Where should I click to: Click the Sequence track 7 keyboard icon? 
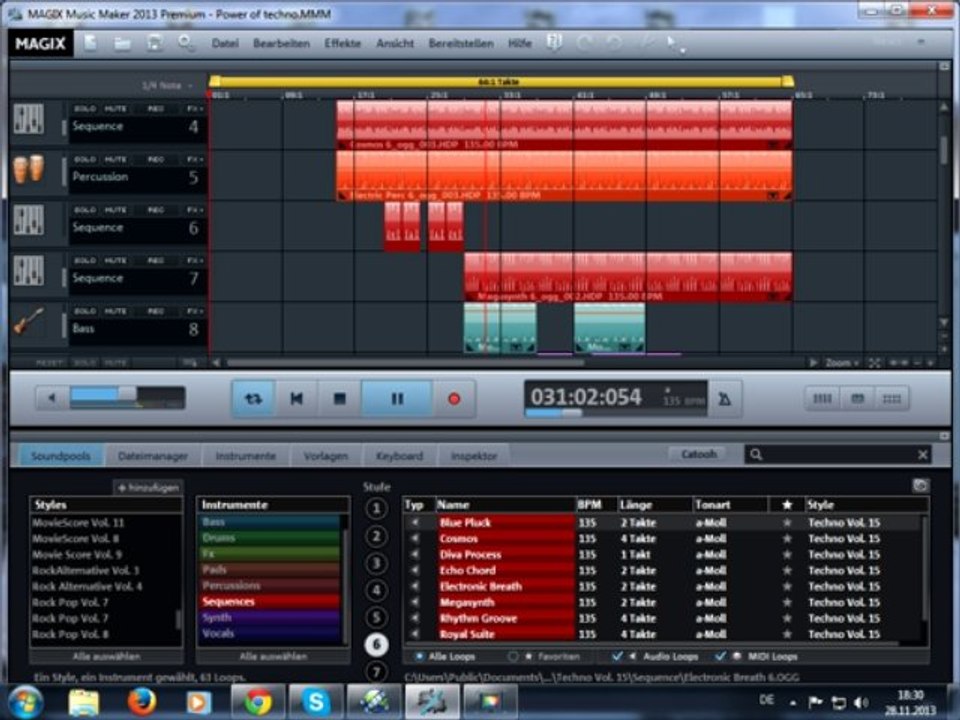pyautogui.click(x=29, y=271)
